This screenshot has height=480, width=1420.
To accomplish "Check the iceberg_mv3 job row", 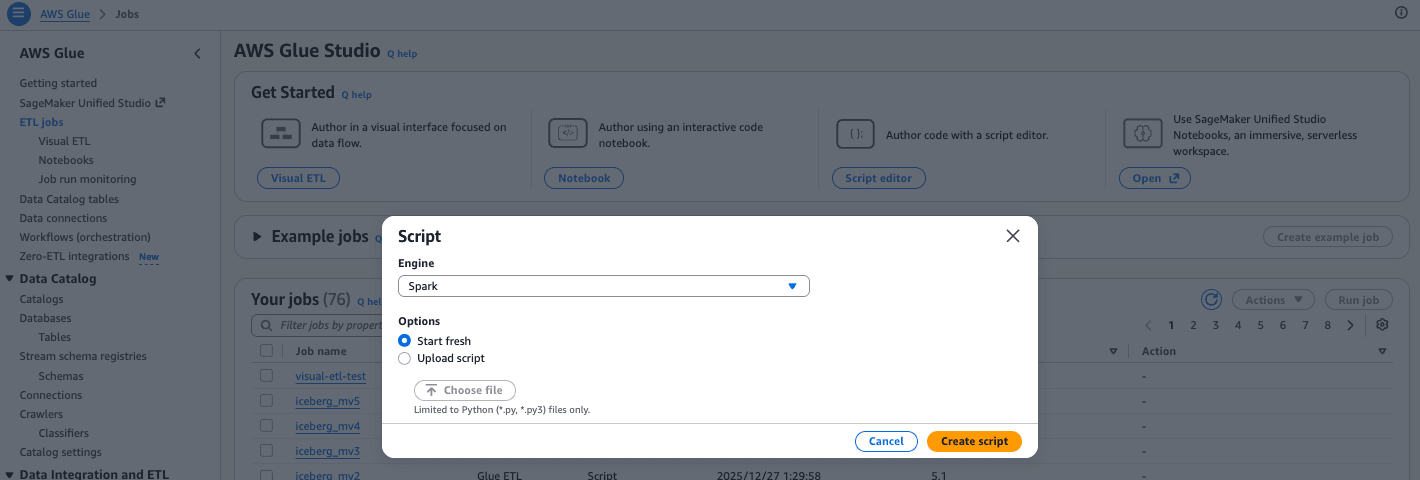I will 266,451.
